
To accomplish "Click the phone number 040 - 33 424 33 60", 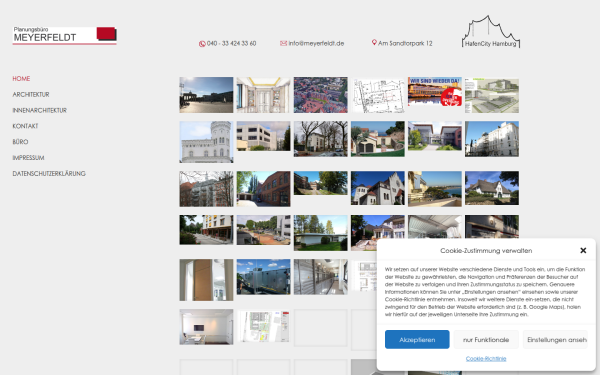I will tap(232, 44).
